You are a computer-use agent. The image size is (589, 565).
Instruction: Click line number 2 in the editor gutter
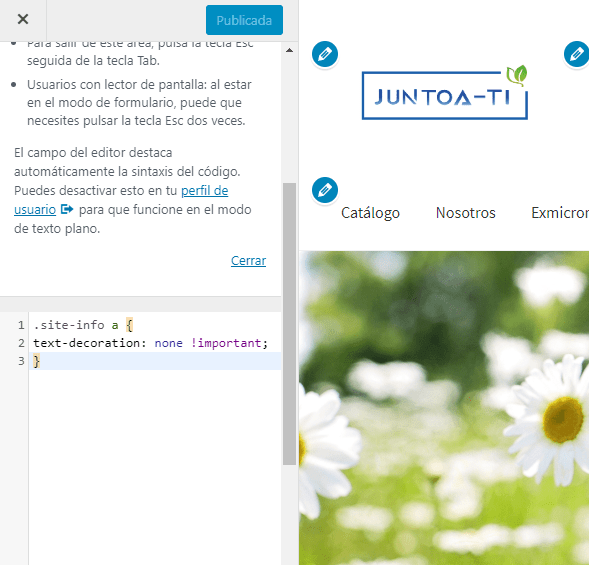coord(21,343)
